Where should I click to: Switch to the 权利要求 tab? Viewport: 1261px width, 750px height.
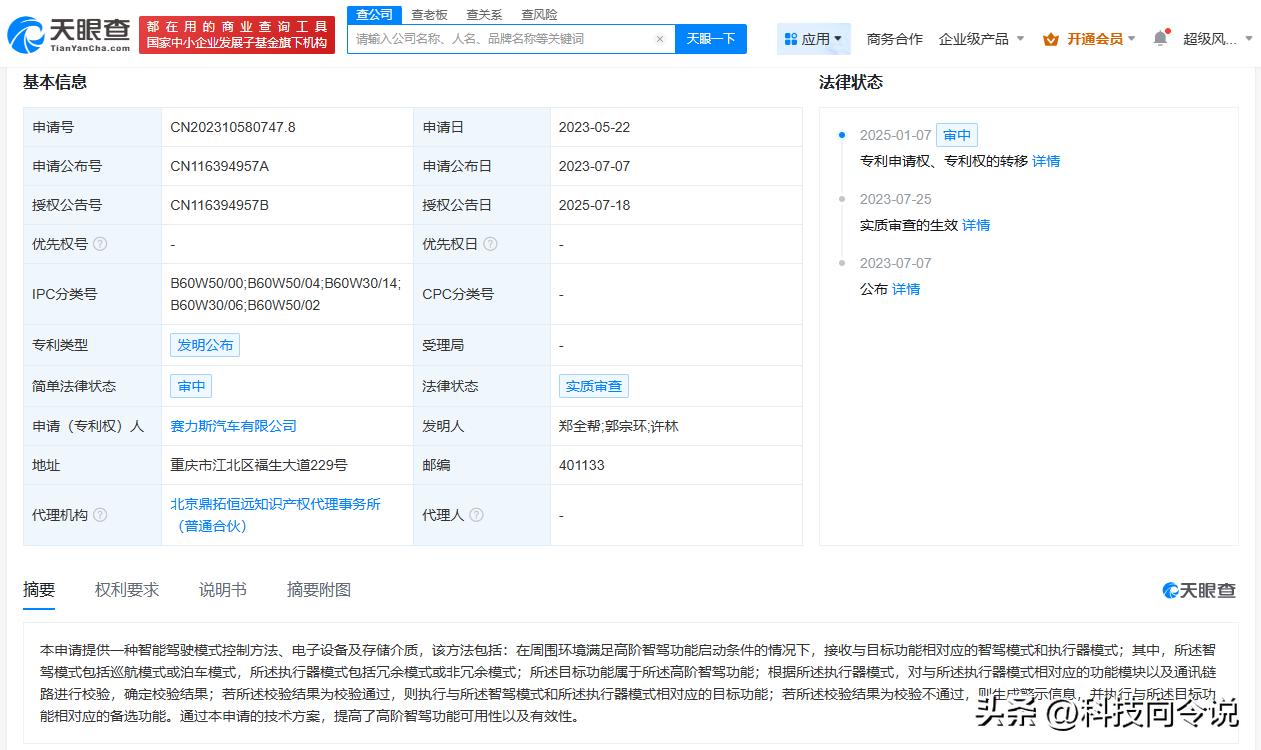[x=127, y=590]
